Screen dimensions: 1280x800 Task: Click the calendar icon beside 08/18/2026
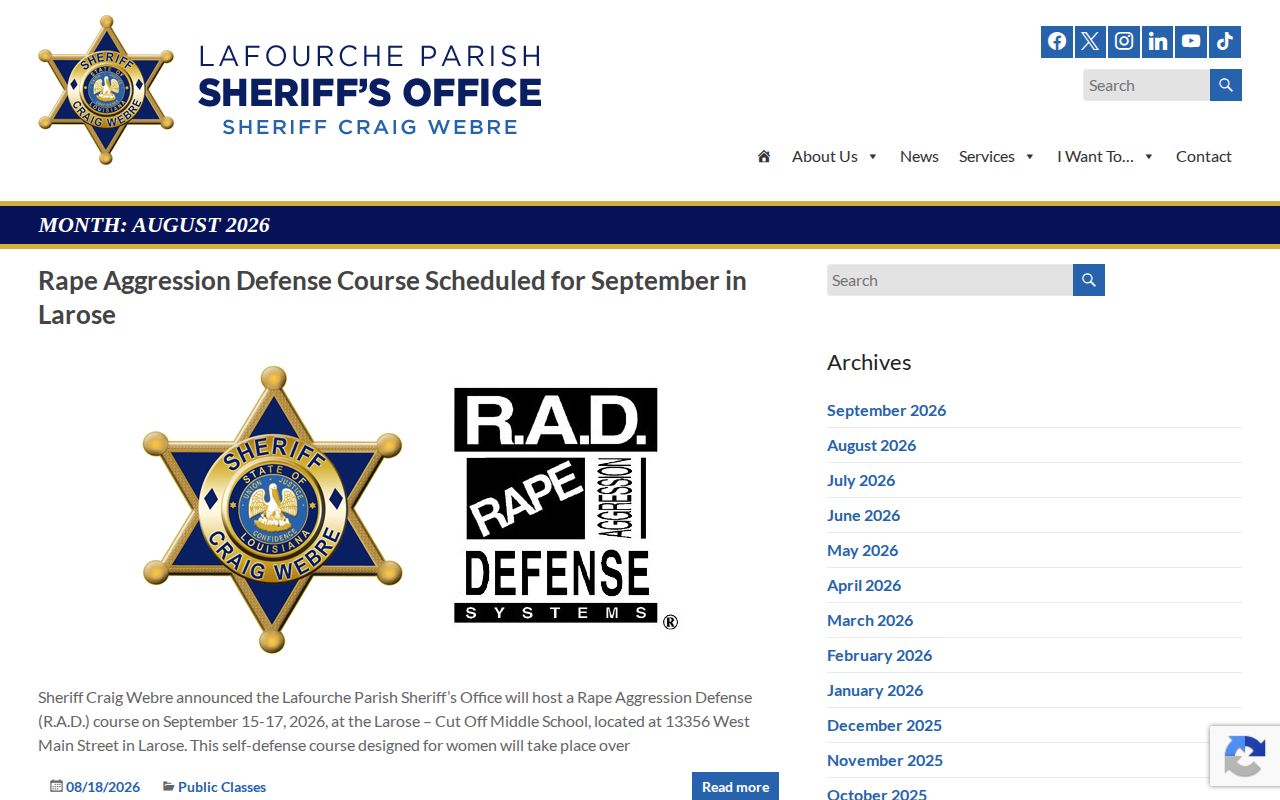[56, 786]
